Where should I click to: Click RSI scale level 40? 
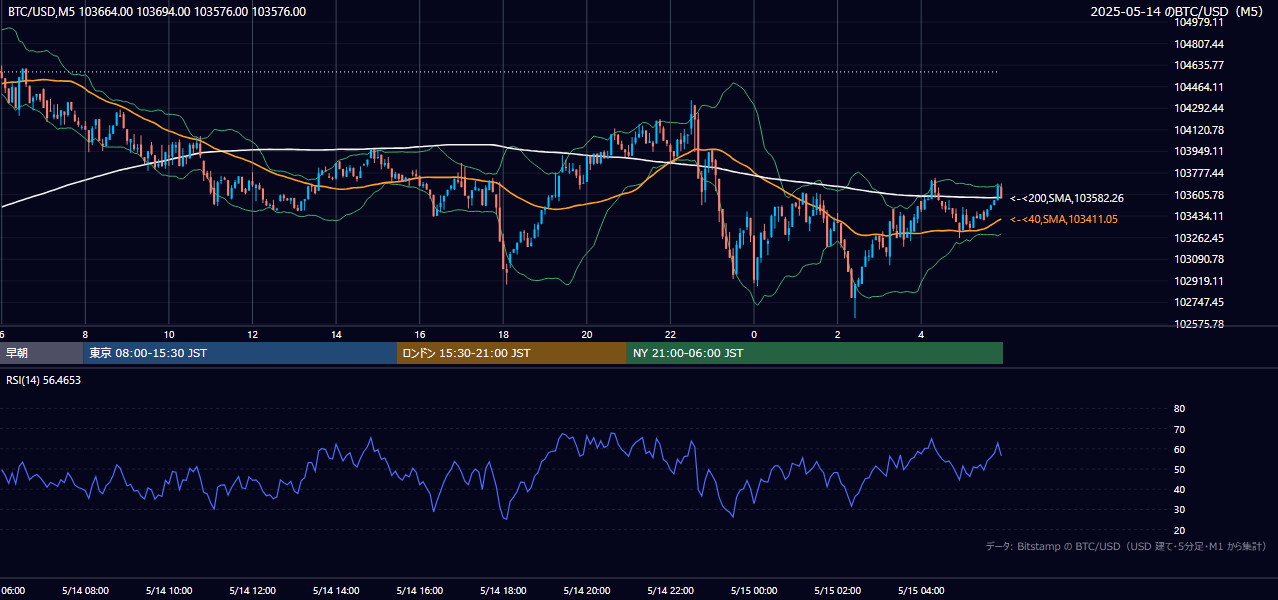pyautogui.click(x=1179, y=490)
